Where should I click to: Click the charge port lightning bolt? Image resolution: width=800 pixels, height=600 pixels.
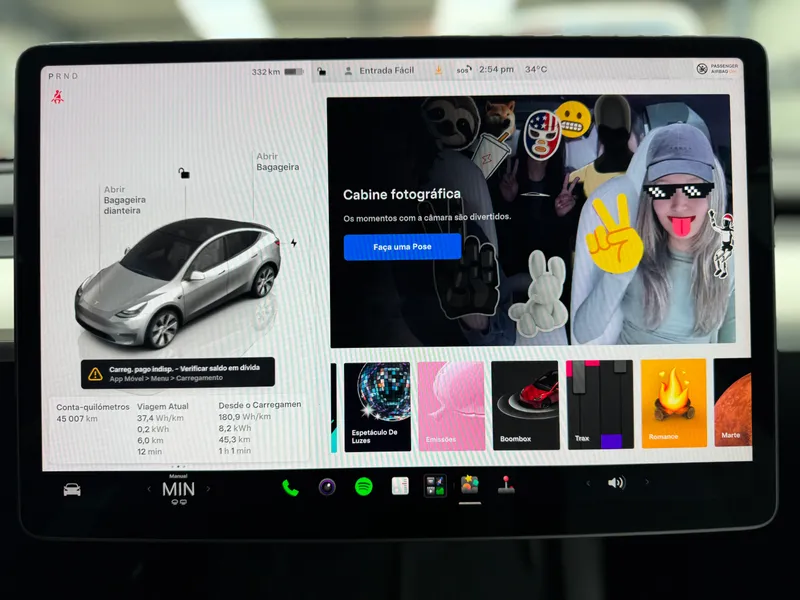pyautogui.click(x=294, y=243)
